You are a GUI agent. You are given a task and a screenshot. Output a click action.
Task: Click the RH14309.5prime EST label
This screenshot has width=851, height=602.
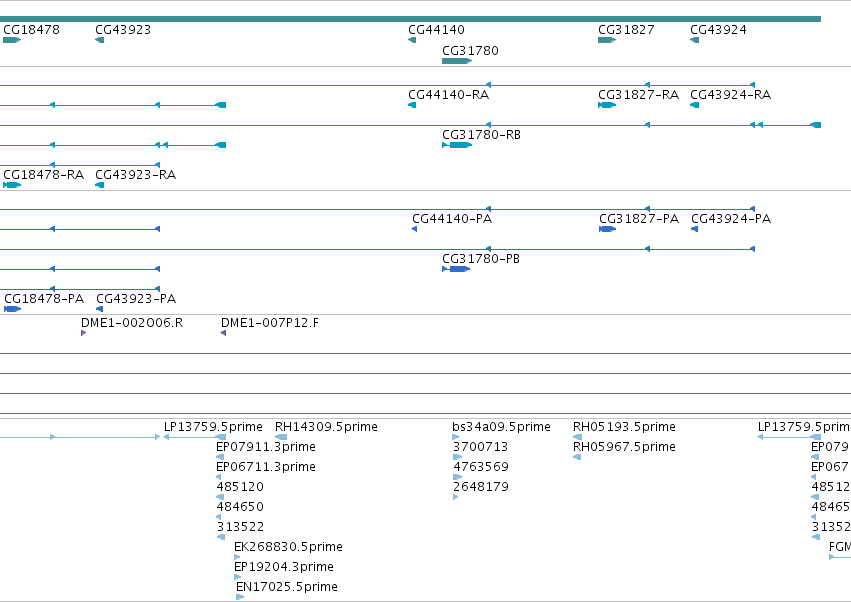pos(326,427)
